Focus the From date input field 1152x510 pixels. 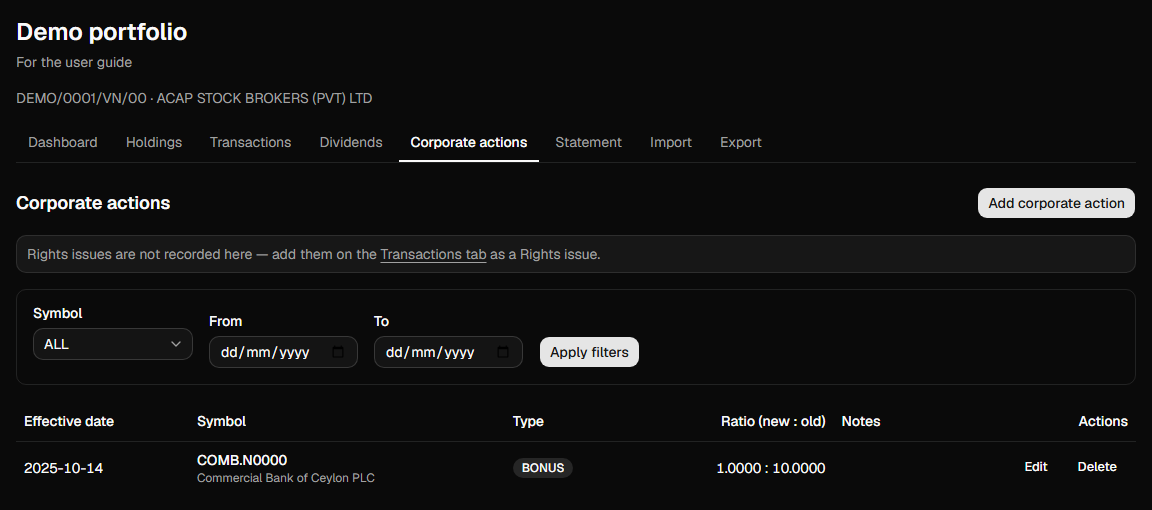tap(284, 352)
